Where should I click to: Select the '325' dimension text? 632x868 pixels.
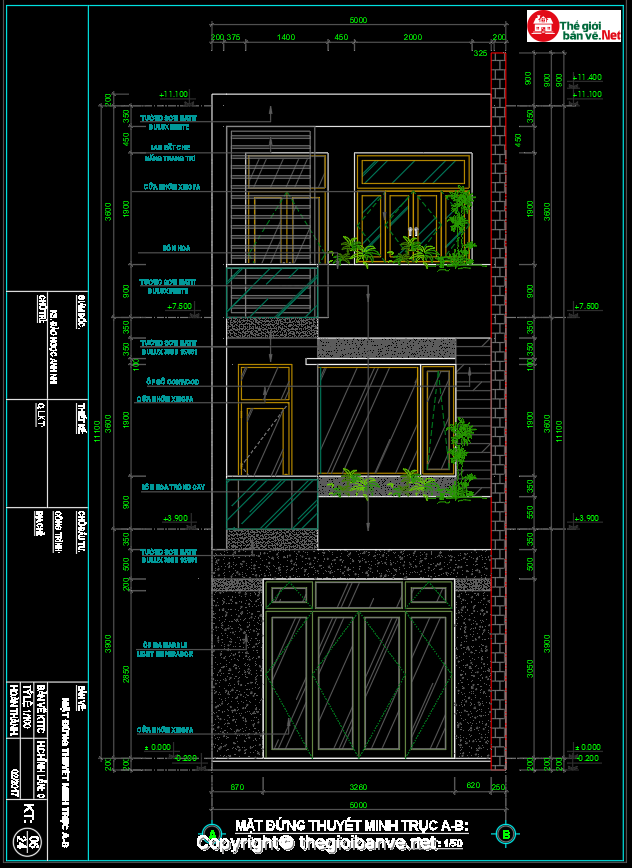(x=480, y=53)
